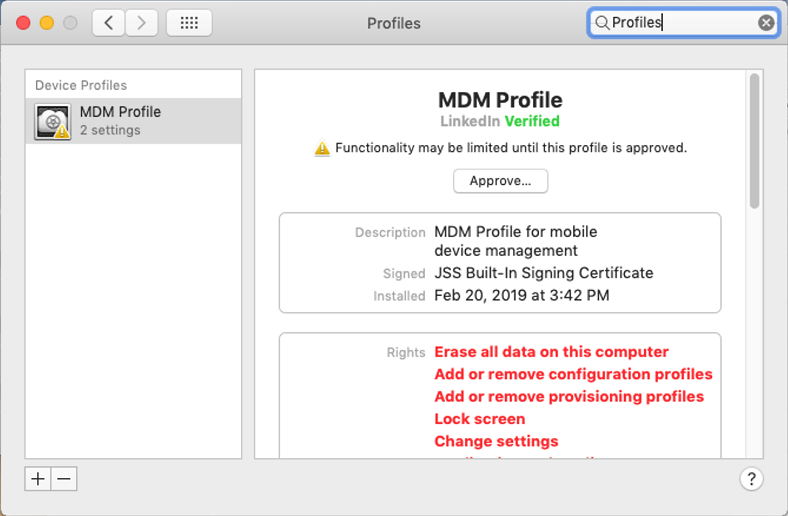788x516 pixels.
Task: Click the Device Profiles list header
Action: 81,85
